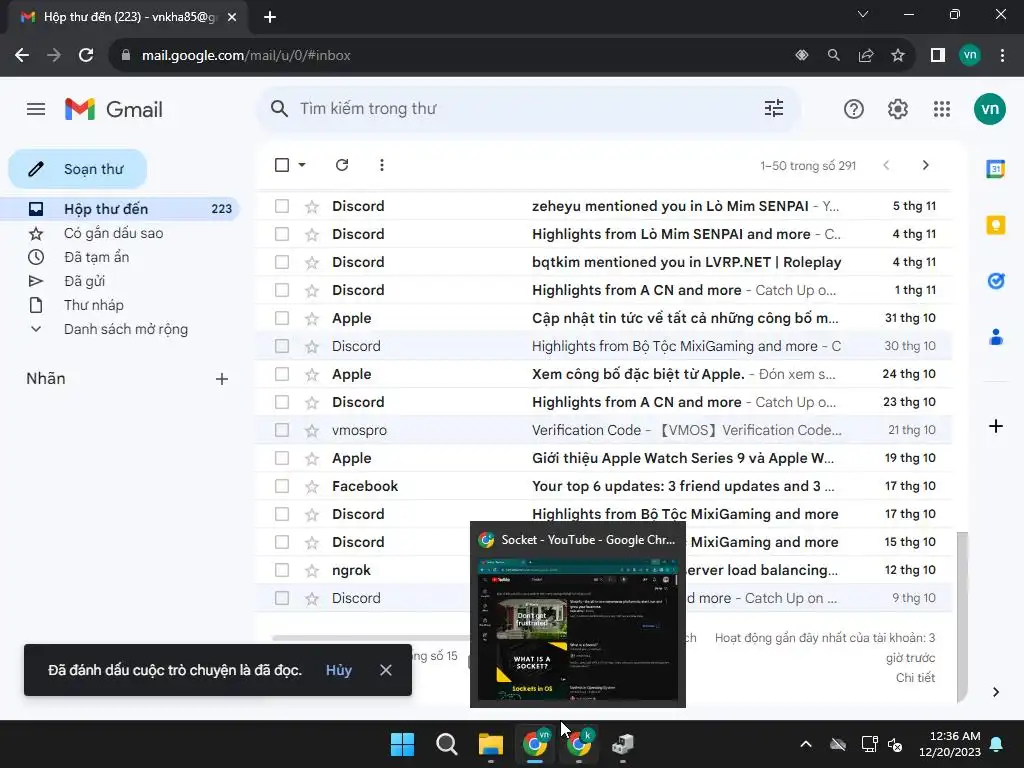Switch to the Hộp thư đến Chrome tab

click(127, 17)
